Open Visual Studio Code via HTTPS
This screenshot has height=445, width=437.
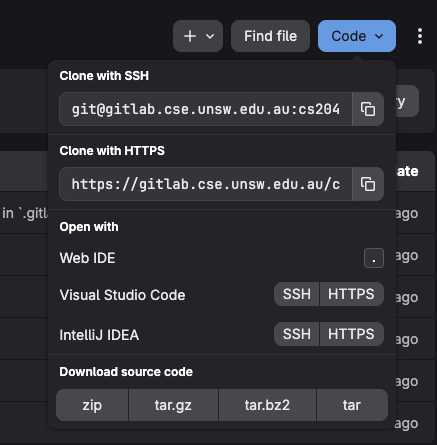352,294
